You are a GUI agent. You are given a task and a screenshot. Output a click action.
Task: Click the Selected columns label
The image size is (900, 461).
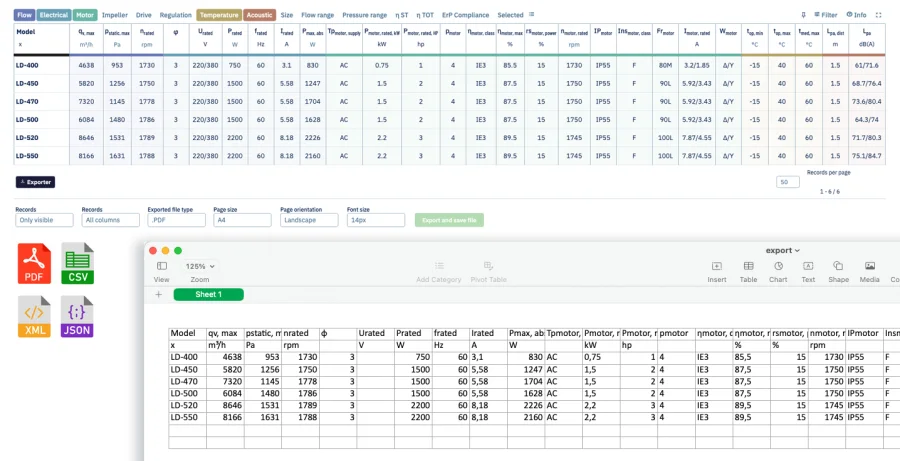pyautogui.click(x=510, y=15)
